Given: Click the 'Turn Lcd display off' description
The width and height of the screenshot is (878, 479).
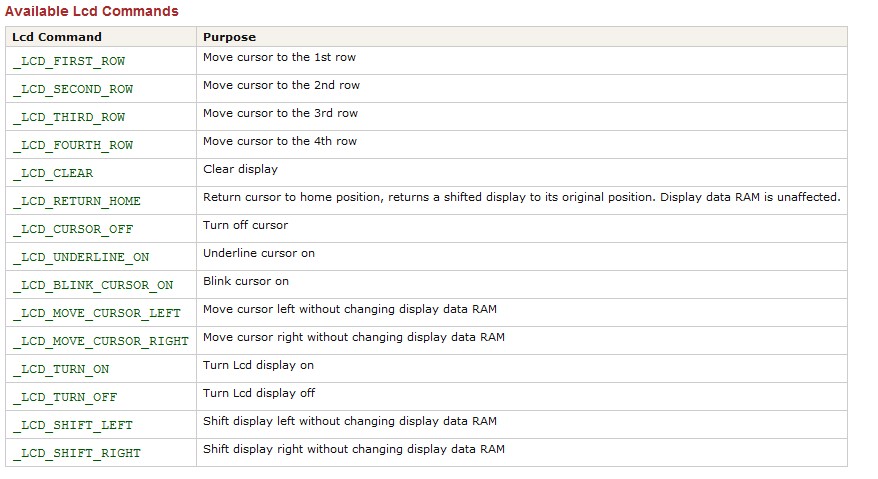Looking at the screenshot, I should (259, 393).
